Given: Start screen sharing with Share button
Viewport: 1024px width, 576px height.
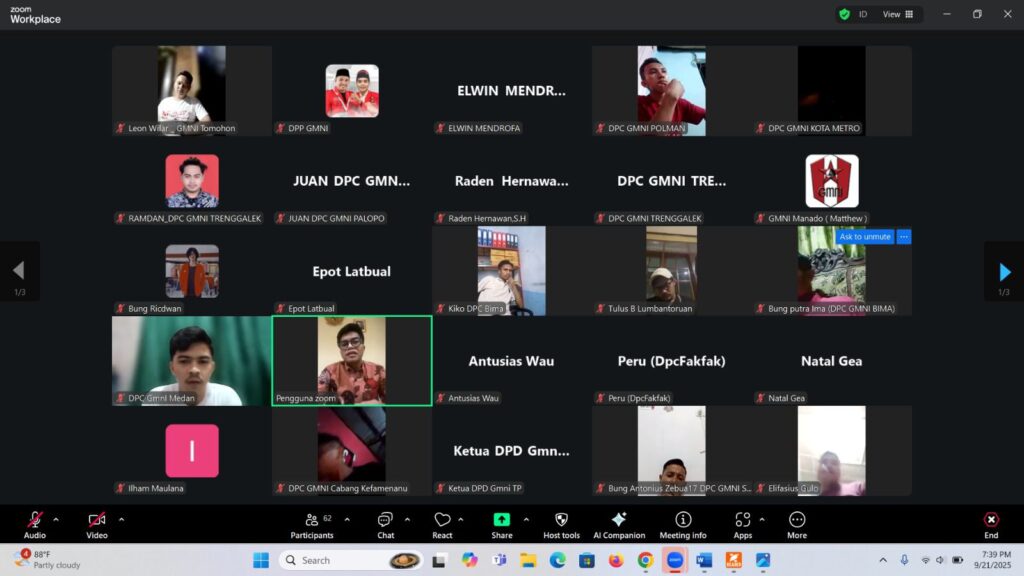Looking at the screenshot, I should point(501,524).
